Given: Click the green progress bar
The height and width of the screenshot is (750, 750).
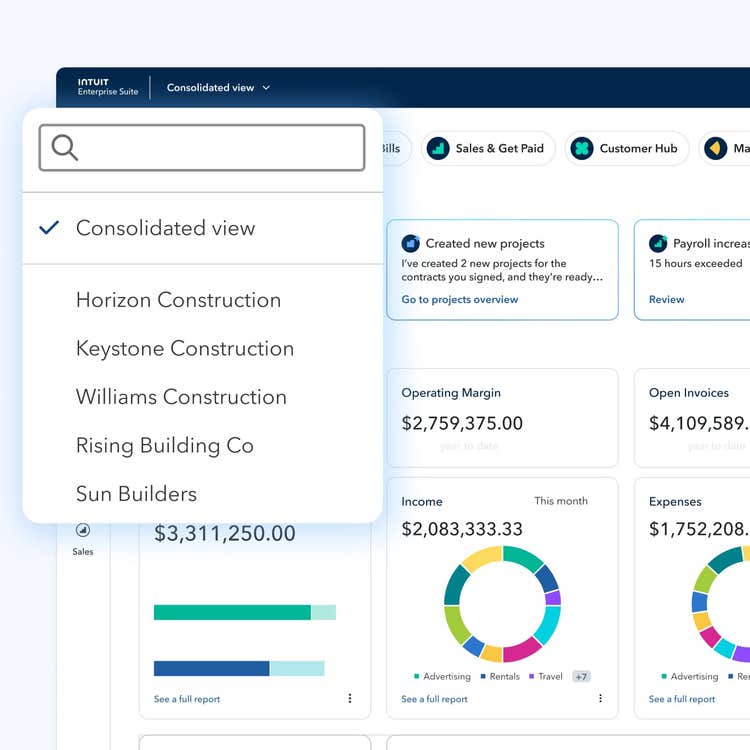Looking at the screenshot, I should [232, 612].
